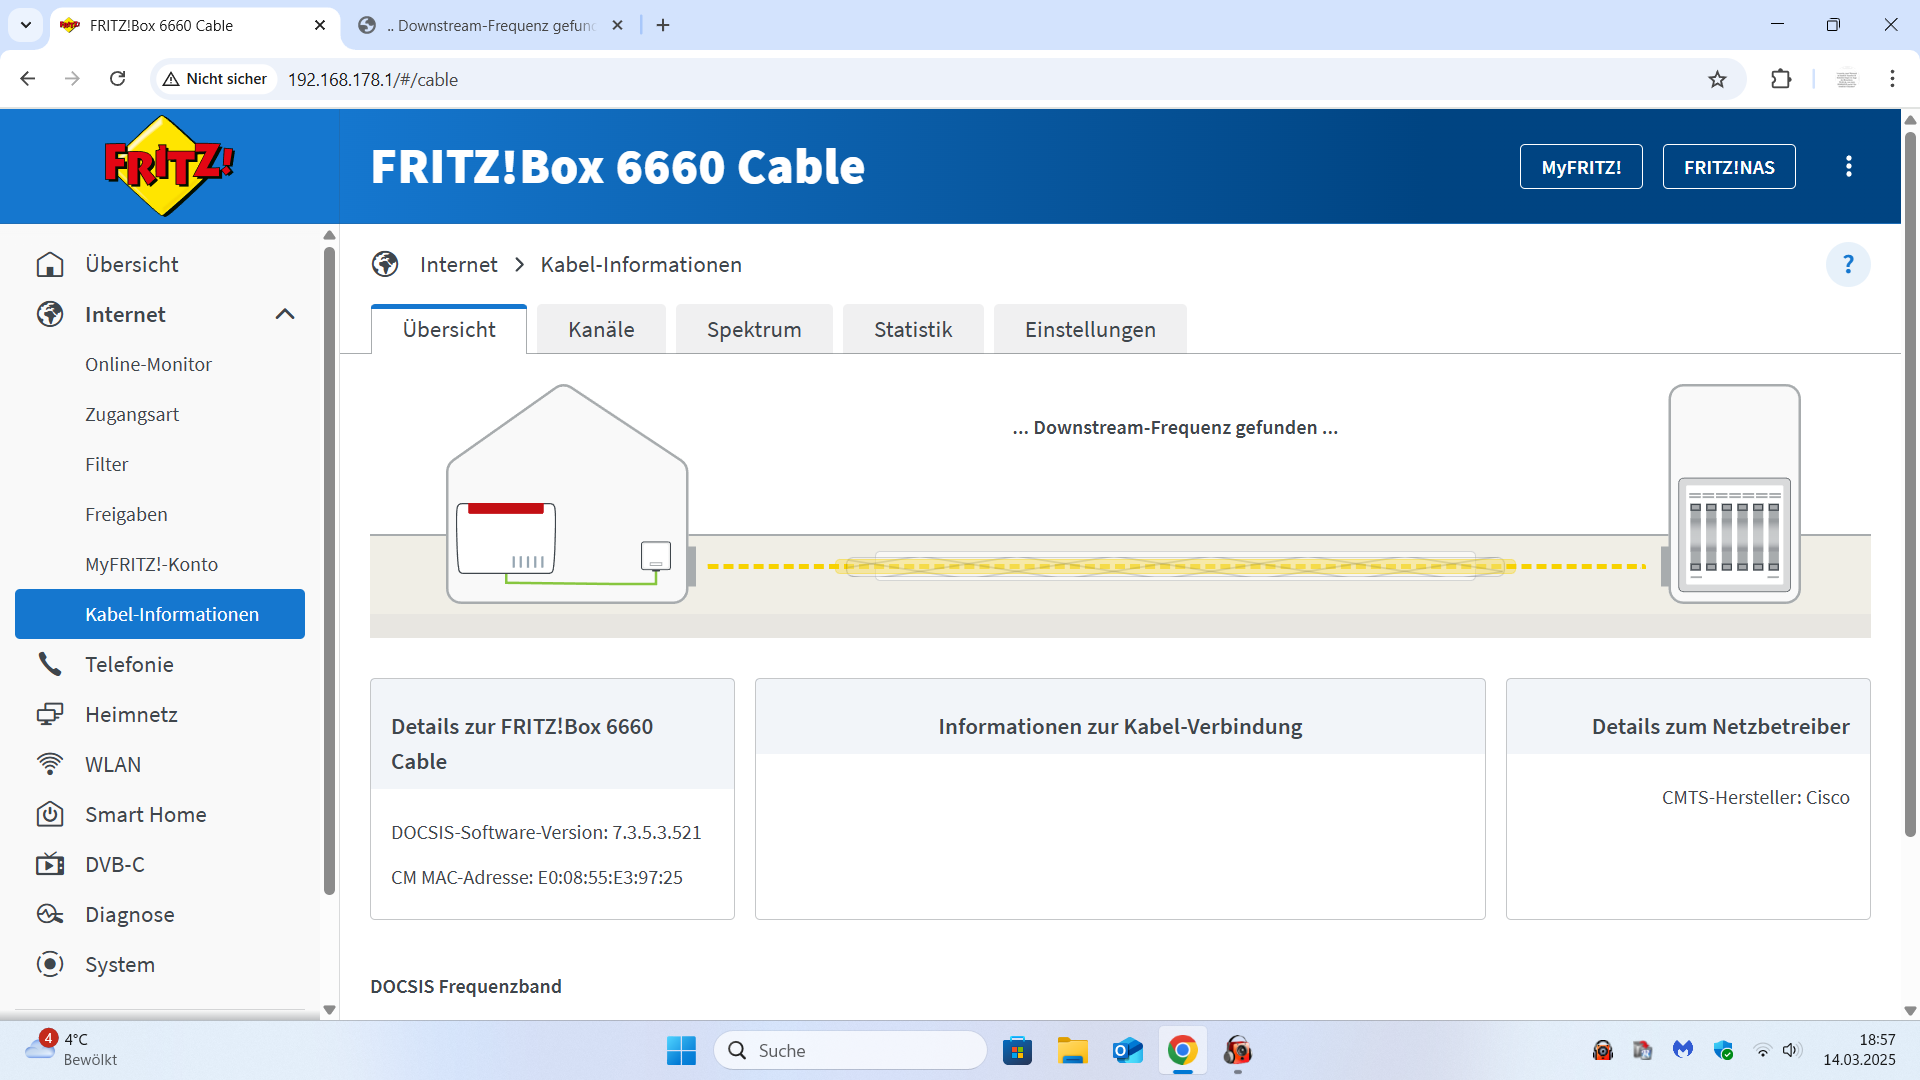
Task: Click the FRITZ! logo
Action: pos(169,166)
